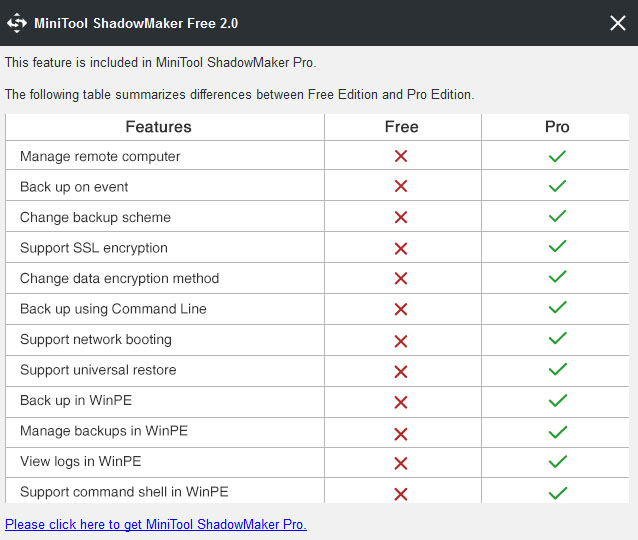Open the link to get ShadowMaker Pro
Screen dimensions: 638x540
[x=156, y=524]
